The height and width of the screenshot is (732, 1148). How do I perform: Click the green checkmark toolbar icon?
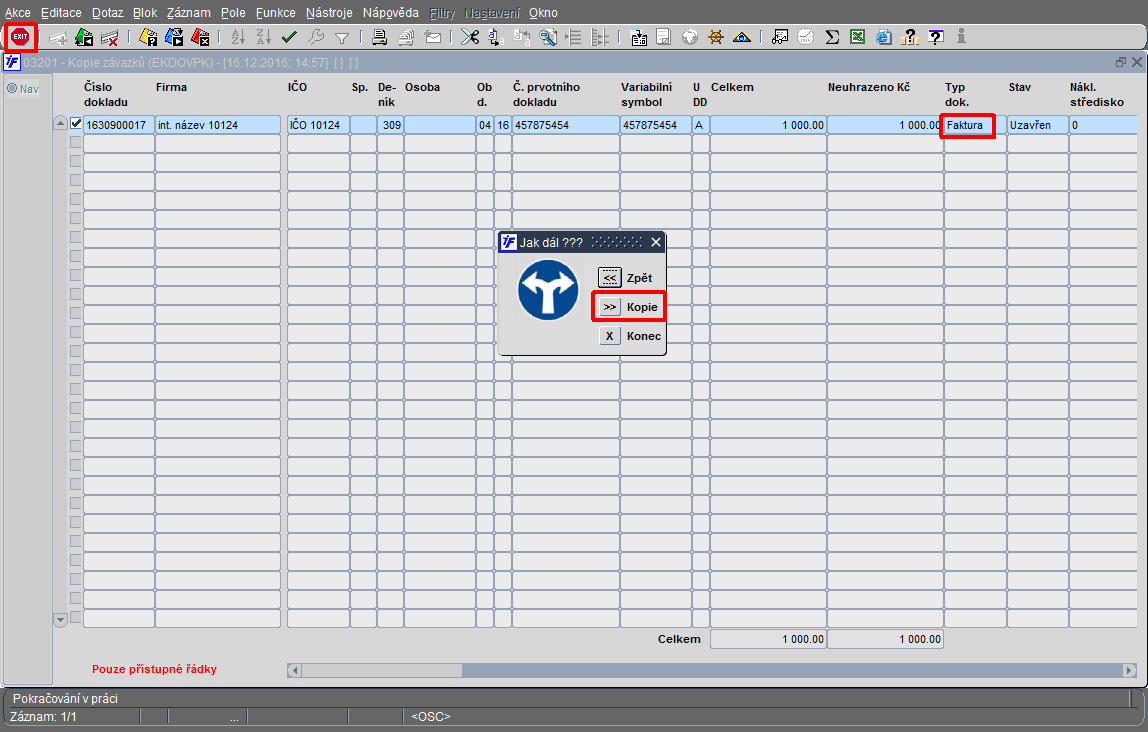[x=289, y=37]
